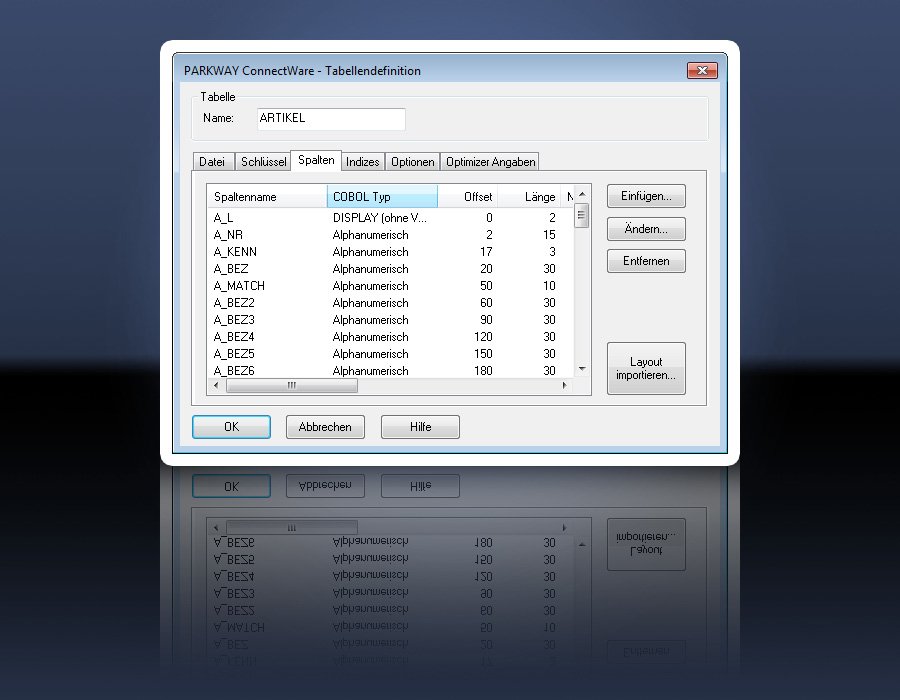Click the horizontal scroll-right arrow
The width and height of the screenshot is (900, 700).
pos(565,386)
